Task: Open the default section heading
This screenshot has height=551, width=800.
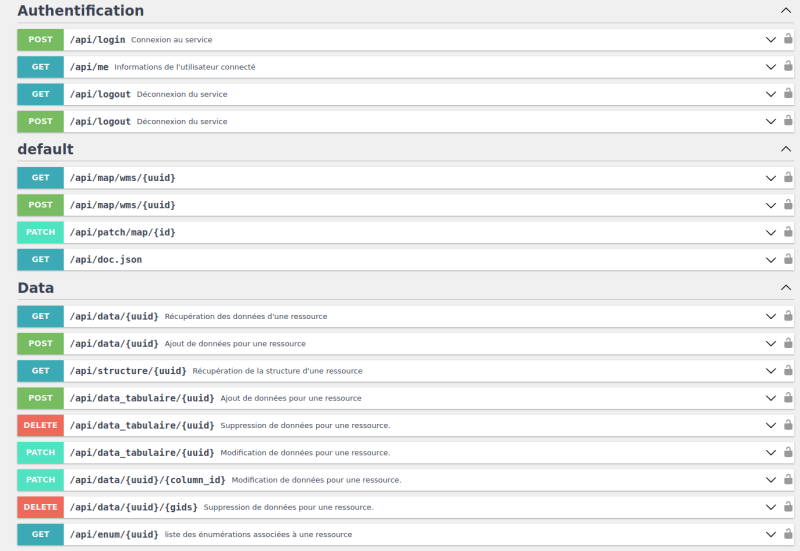Action: pyautogui.click(x=45, y=149)
